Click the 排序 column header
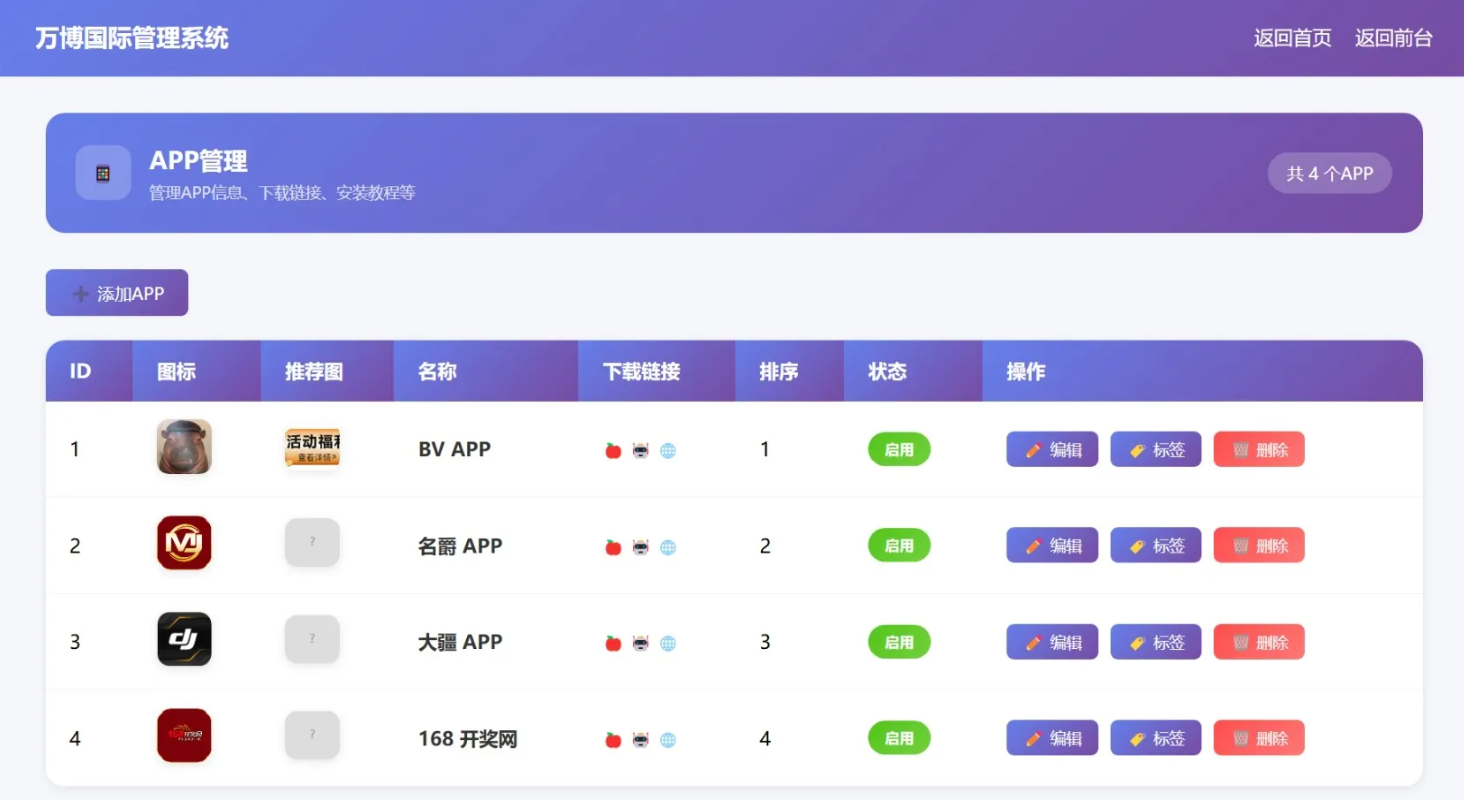 779,372
